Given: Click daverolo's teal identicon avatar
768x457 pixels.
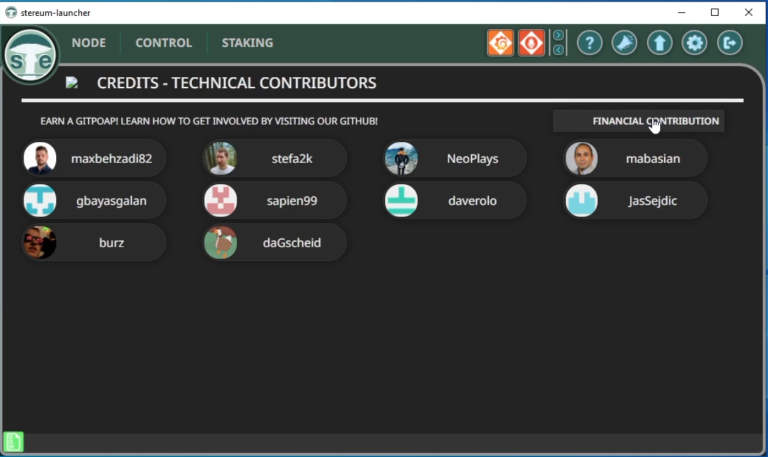Looking at the screenshot, I should (x=401, y=201).
